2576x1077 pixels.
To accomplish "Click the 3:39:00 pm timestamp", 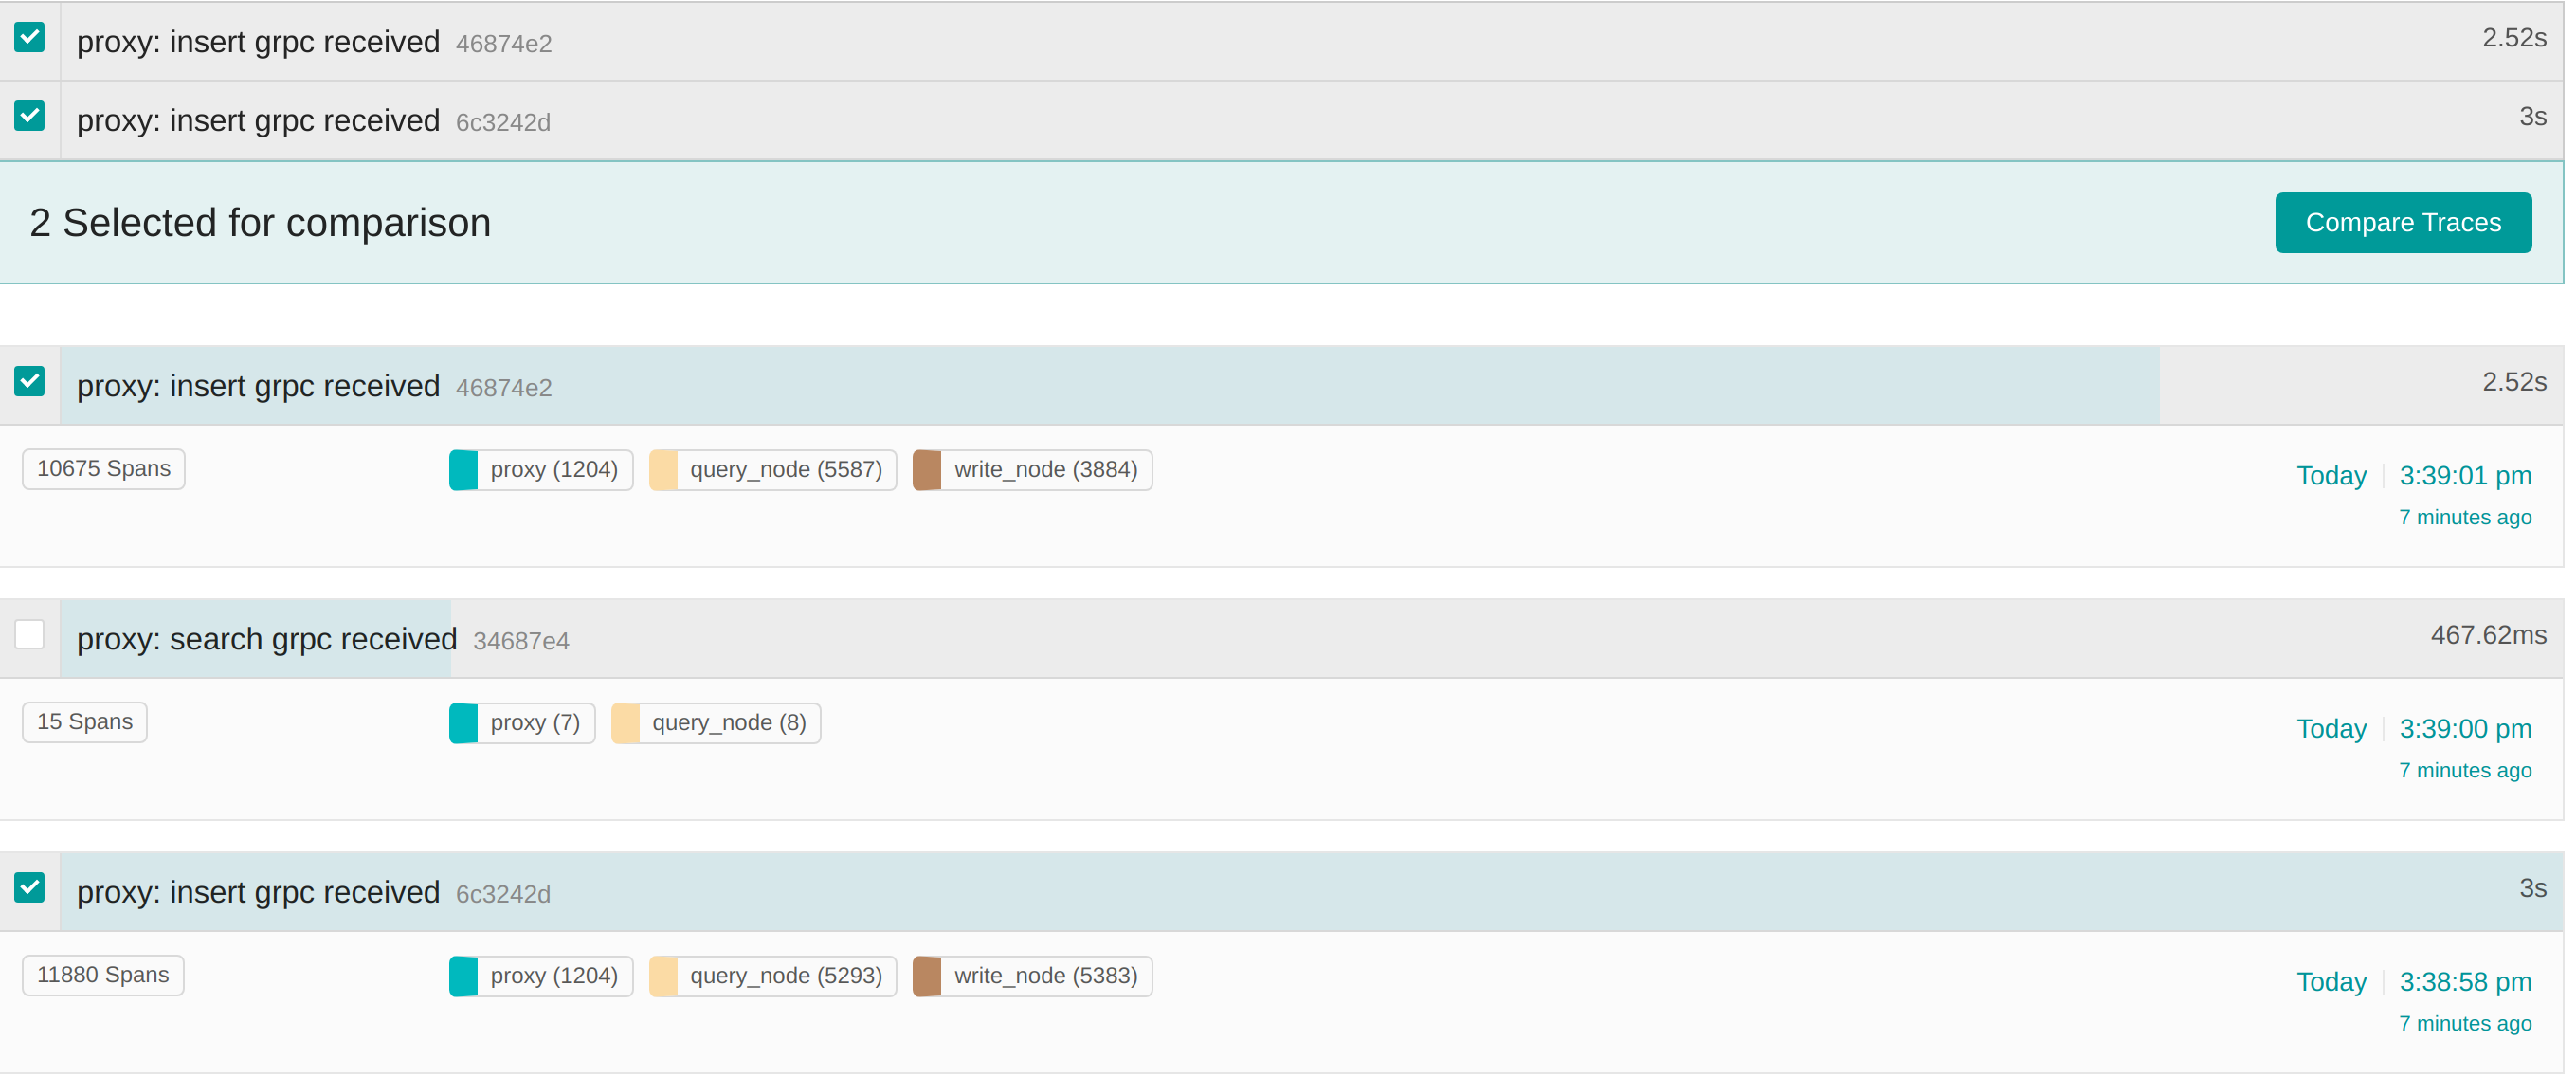I will [x=2465, y=729].
